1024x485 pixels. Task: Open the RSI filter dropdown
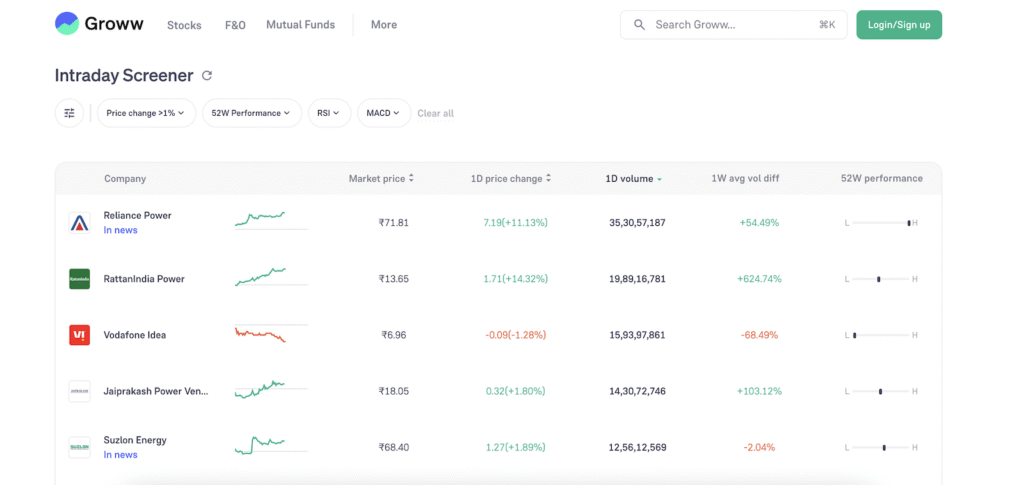pos(329,113)
